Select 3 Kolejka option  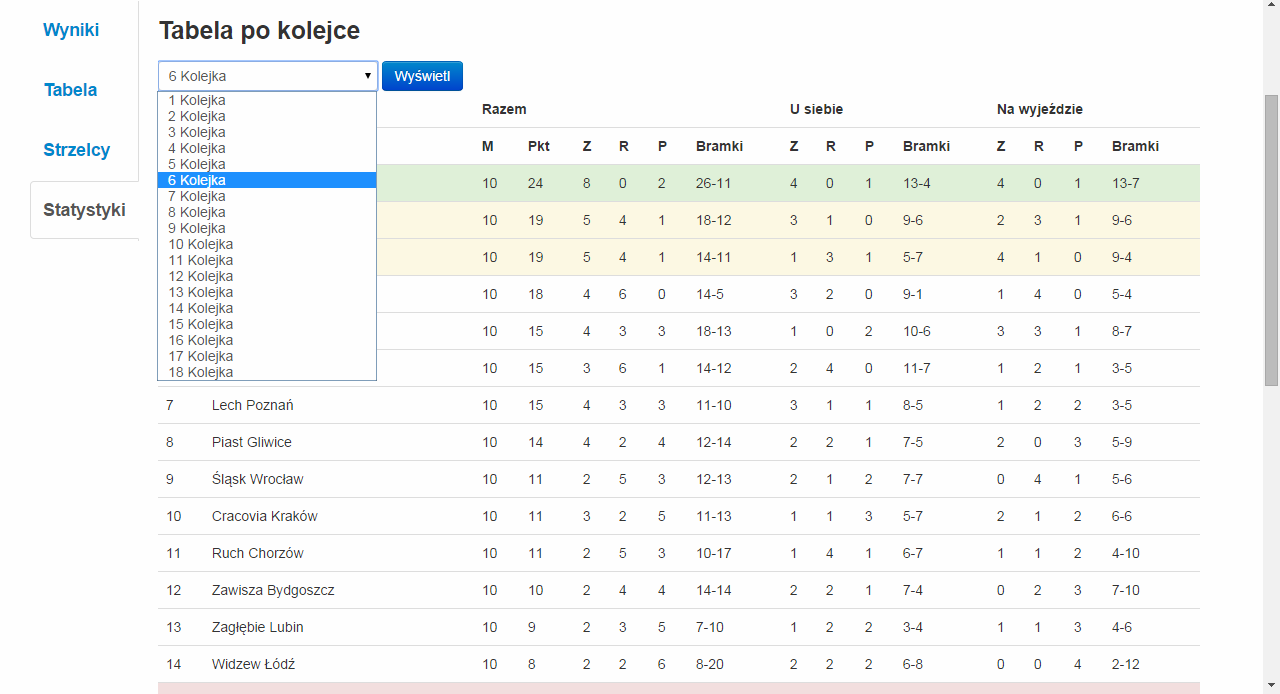tap(197, 132)
